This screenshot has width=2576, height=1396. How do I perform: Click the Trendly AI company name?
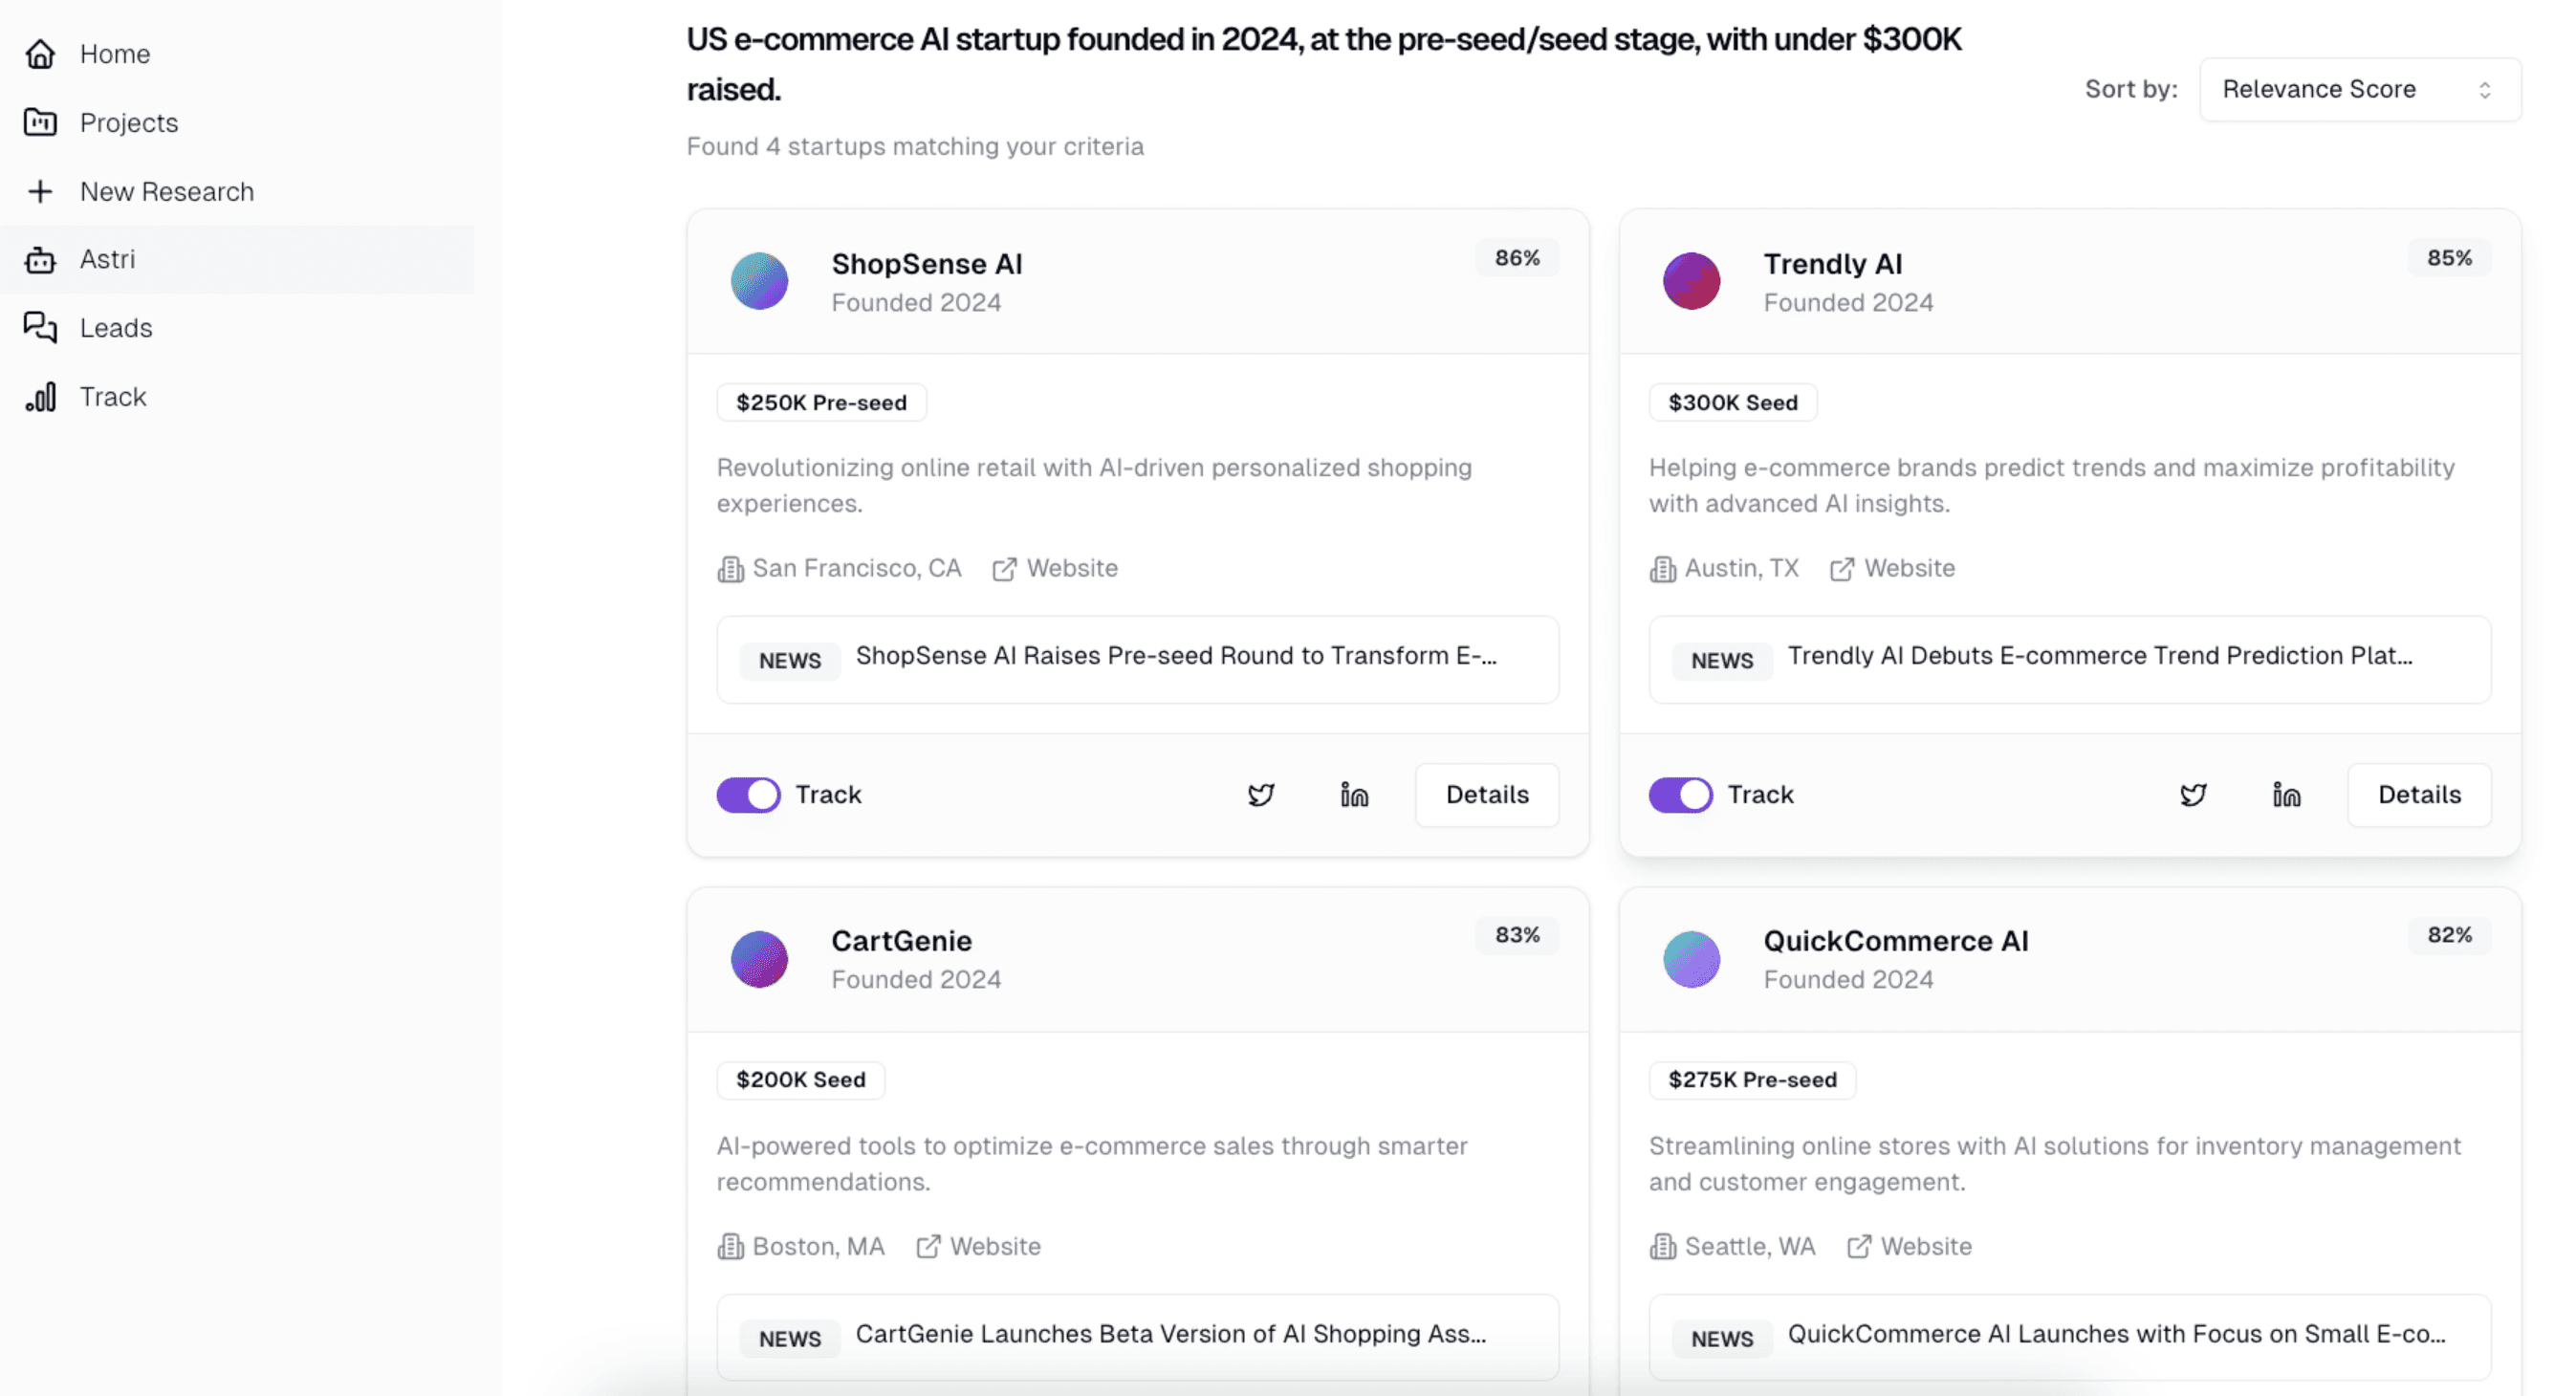tap(1833, 264)
